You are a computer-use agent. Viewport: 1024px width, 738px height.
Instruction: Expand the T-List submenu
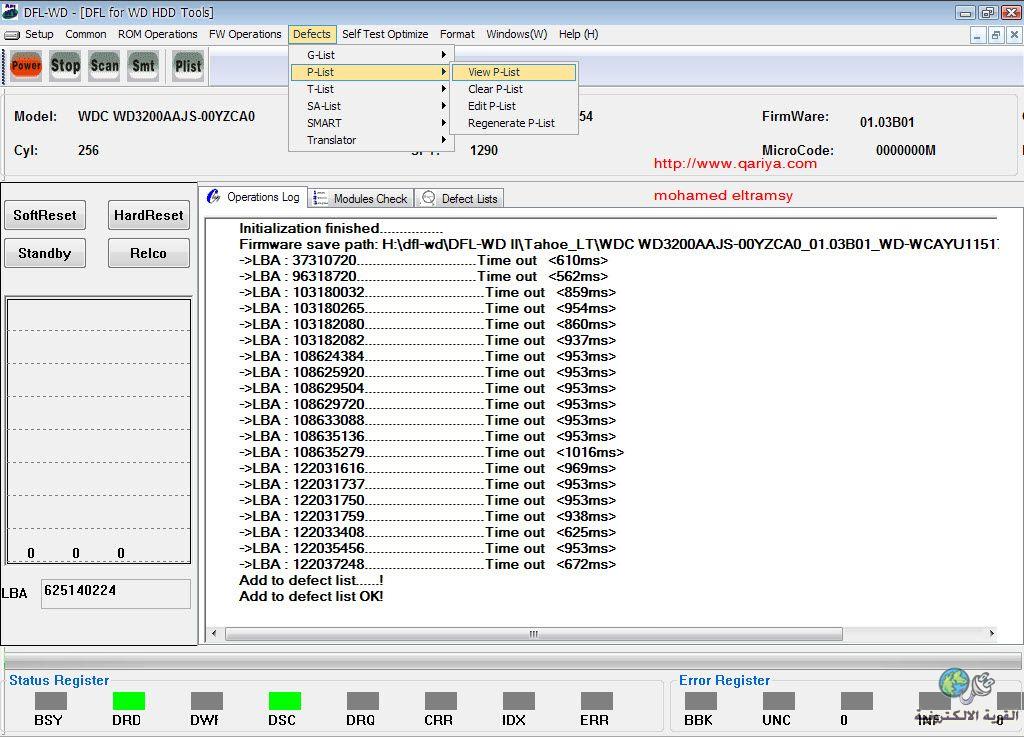(x=370, y=89)
